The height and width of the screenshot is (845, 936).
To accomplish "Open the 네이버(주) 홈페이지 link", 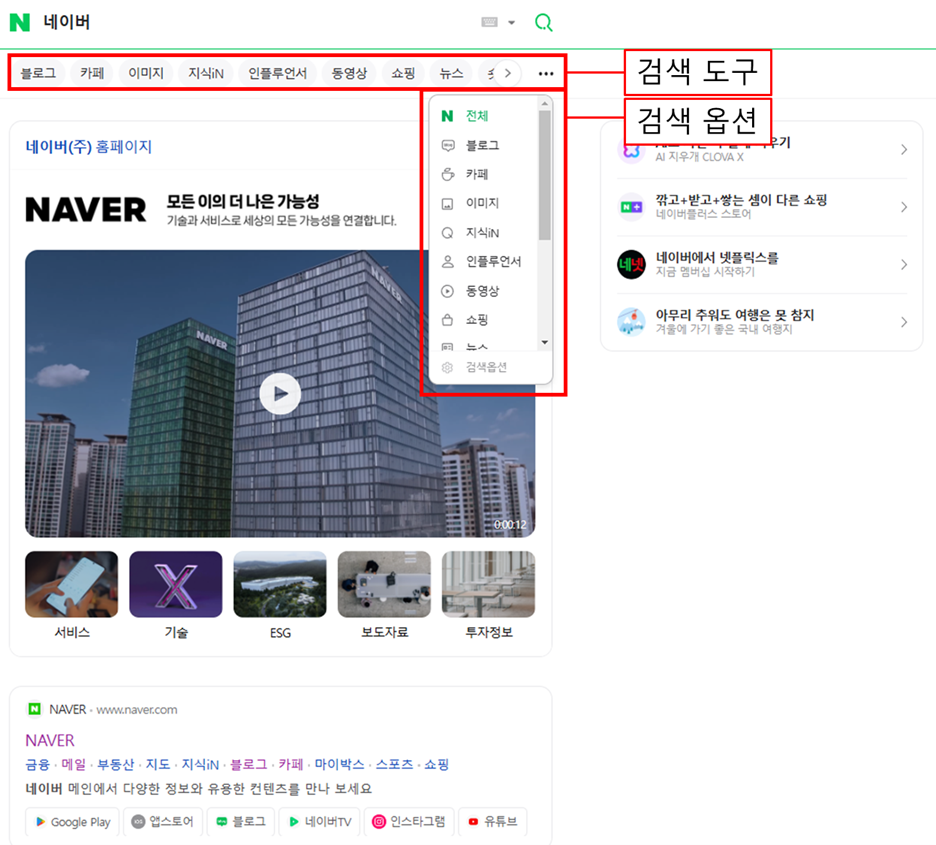I will (x=88, y=146).
